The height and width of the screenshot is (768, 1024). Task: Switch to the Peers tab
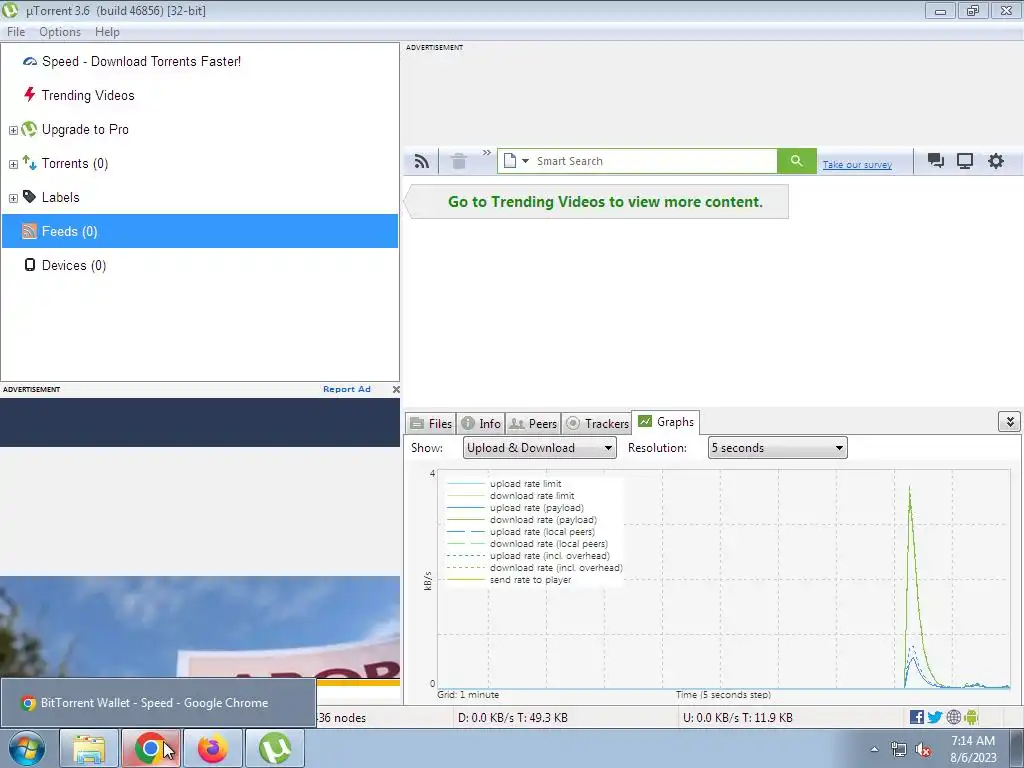533,423
